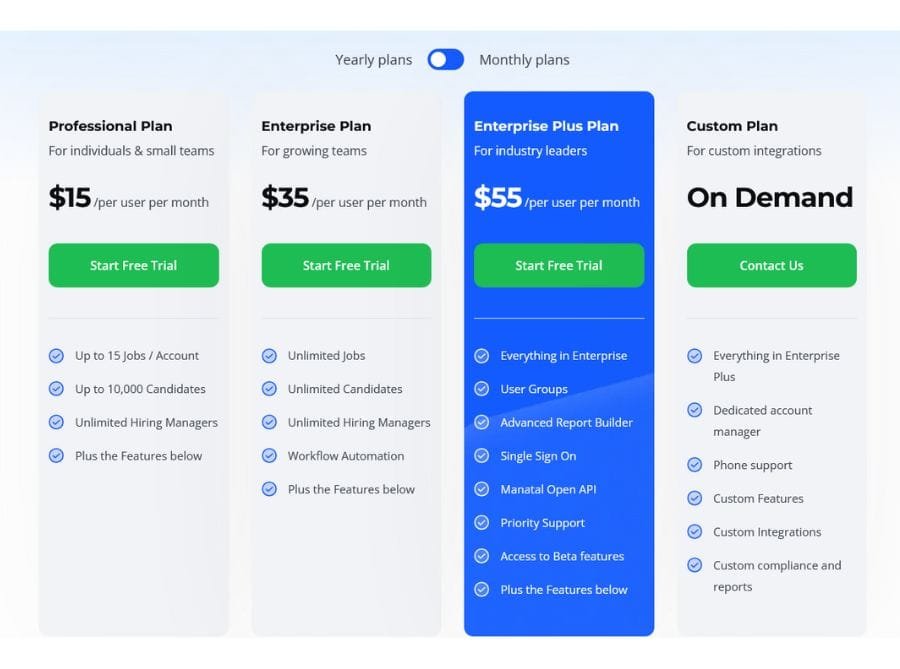
Task: Select the Monthly plans label
Action: click(524, 60)
